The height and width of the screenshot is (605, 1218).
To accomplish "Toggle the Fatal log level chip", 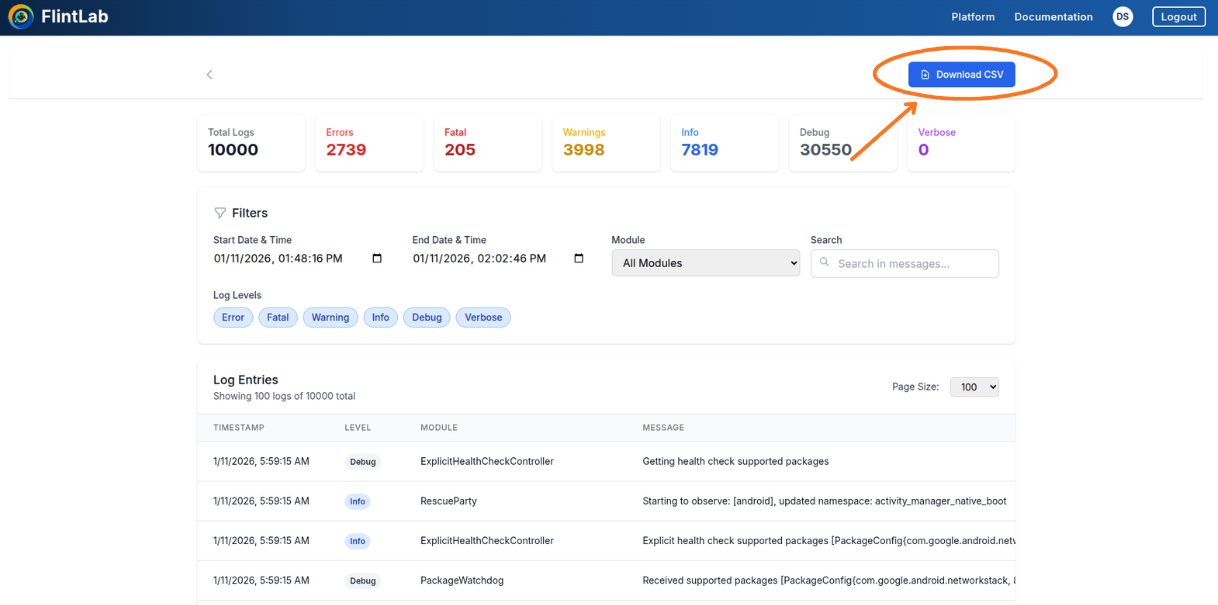I will [x=278, y=317].
